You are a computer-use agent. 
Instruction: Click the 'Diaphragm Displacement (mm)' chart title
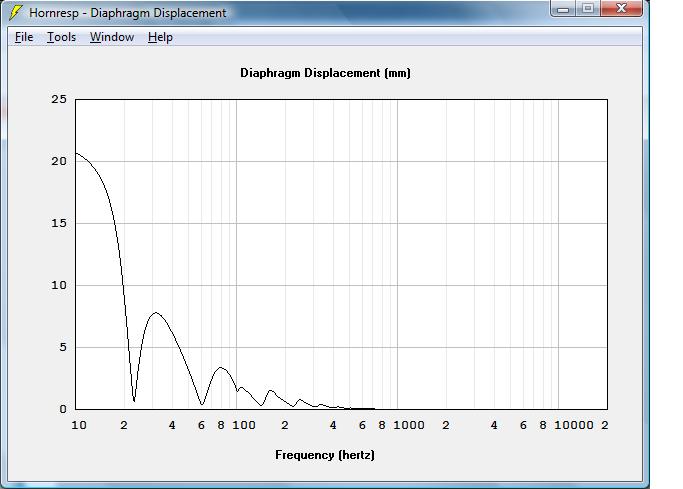(325, 73)
